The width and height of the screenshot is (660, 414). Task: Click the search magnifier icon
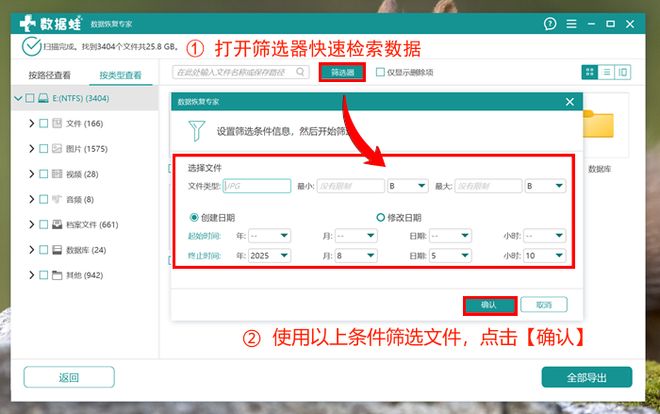pos(300,72)
